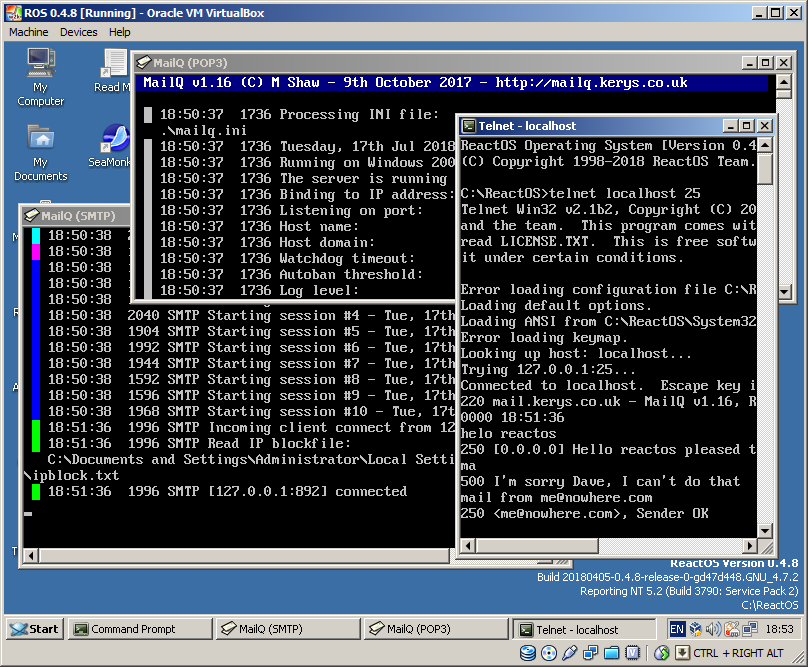
Task: Select the SeaMonkey desktop shortcut
Action: [x=111, y=146]
